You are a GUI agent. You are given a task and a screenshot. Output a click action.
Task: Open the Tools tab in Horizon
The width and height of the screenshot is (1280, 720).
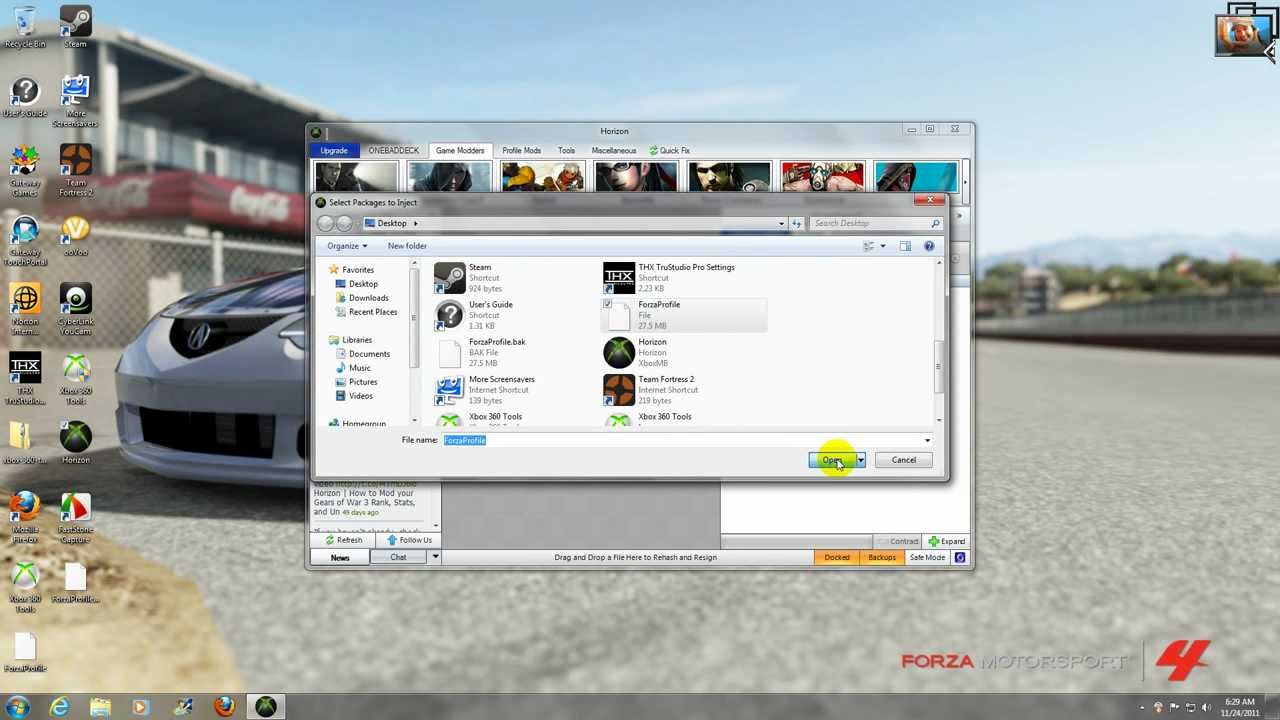(x=566, y=150)
